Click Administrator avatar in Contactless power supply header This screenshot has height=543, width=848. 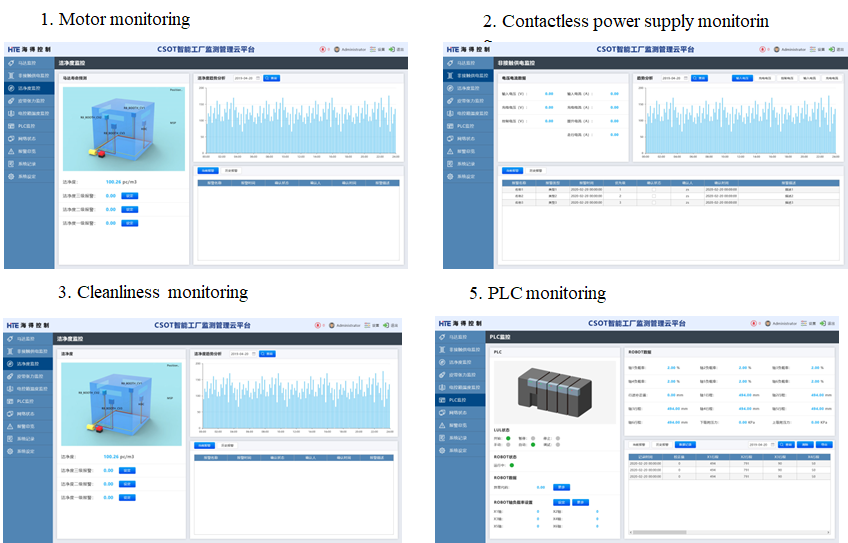pos(776,48)
